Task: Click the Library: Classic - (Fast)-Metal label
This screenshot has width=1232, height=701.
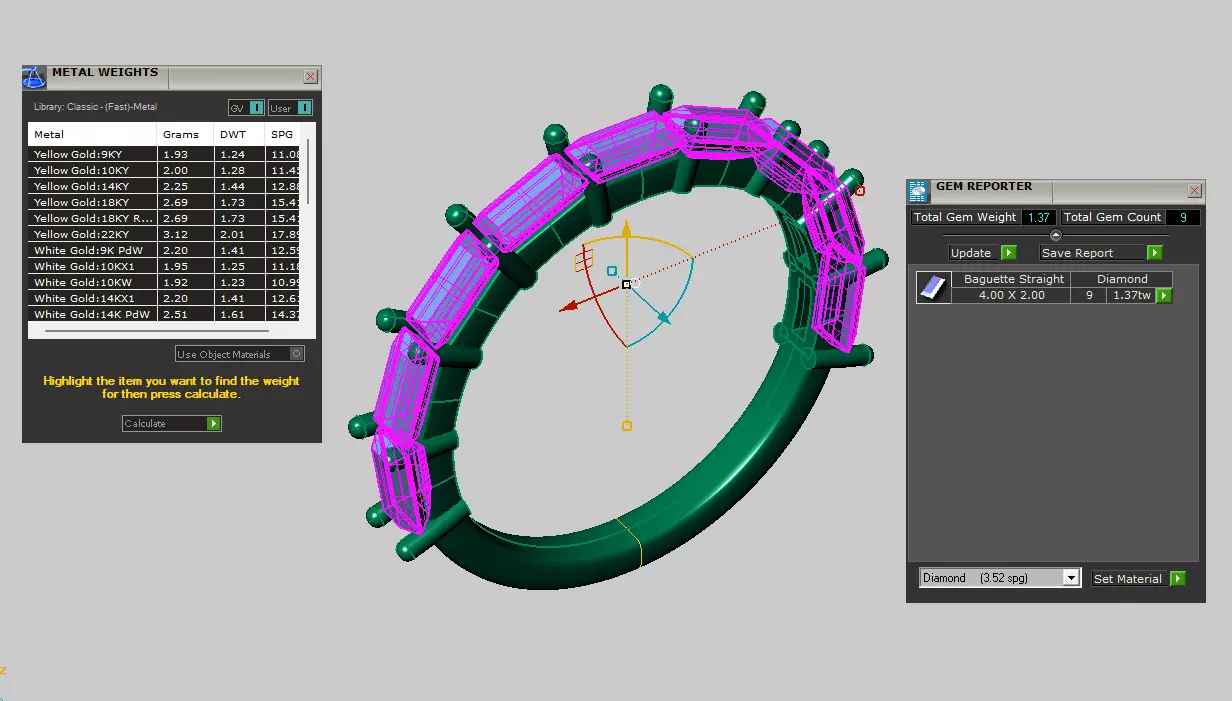Action: tap(95, 107)
